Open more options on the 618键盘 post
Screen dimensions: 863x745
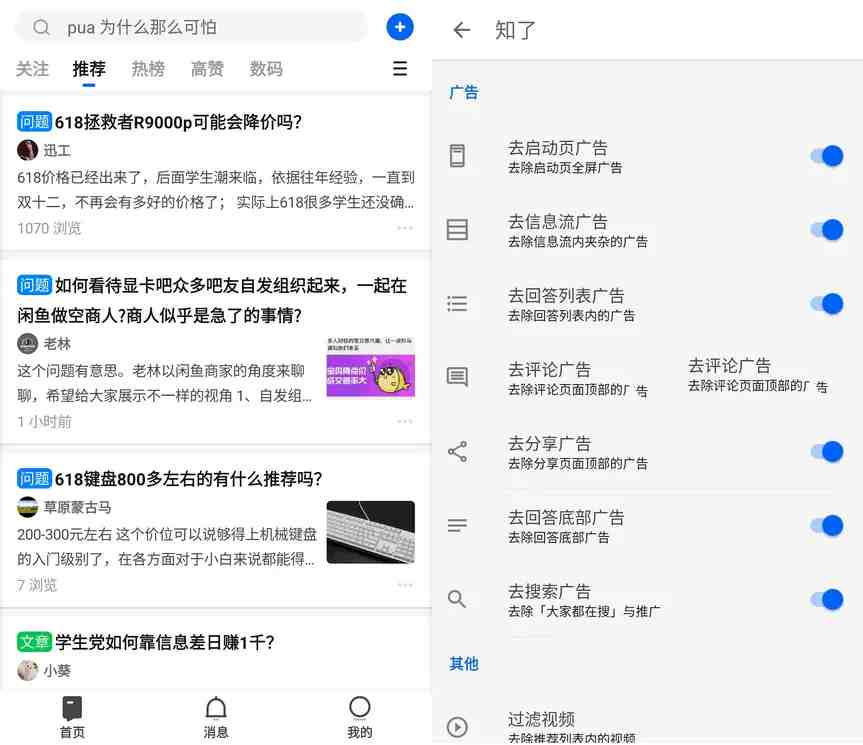point(405,585)
